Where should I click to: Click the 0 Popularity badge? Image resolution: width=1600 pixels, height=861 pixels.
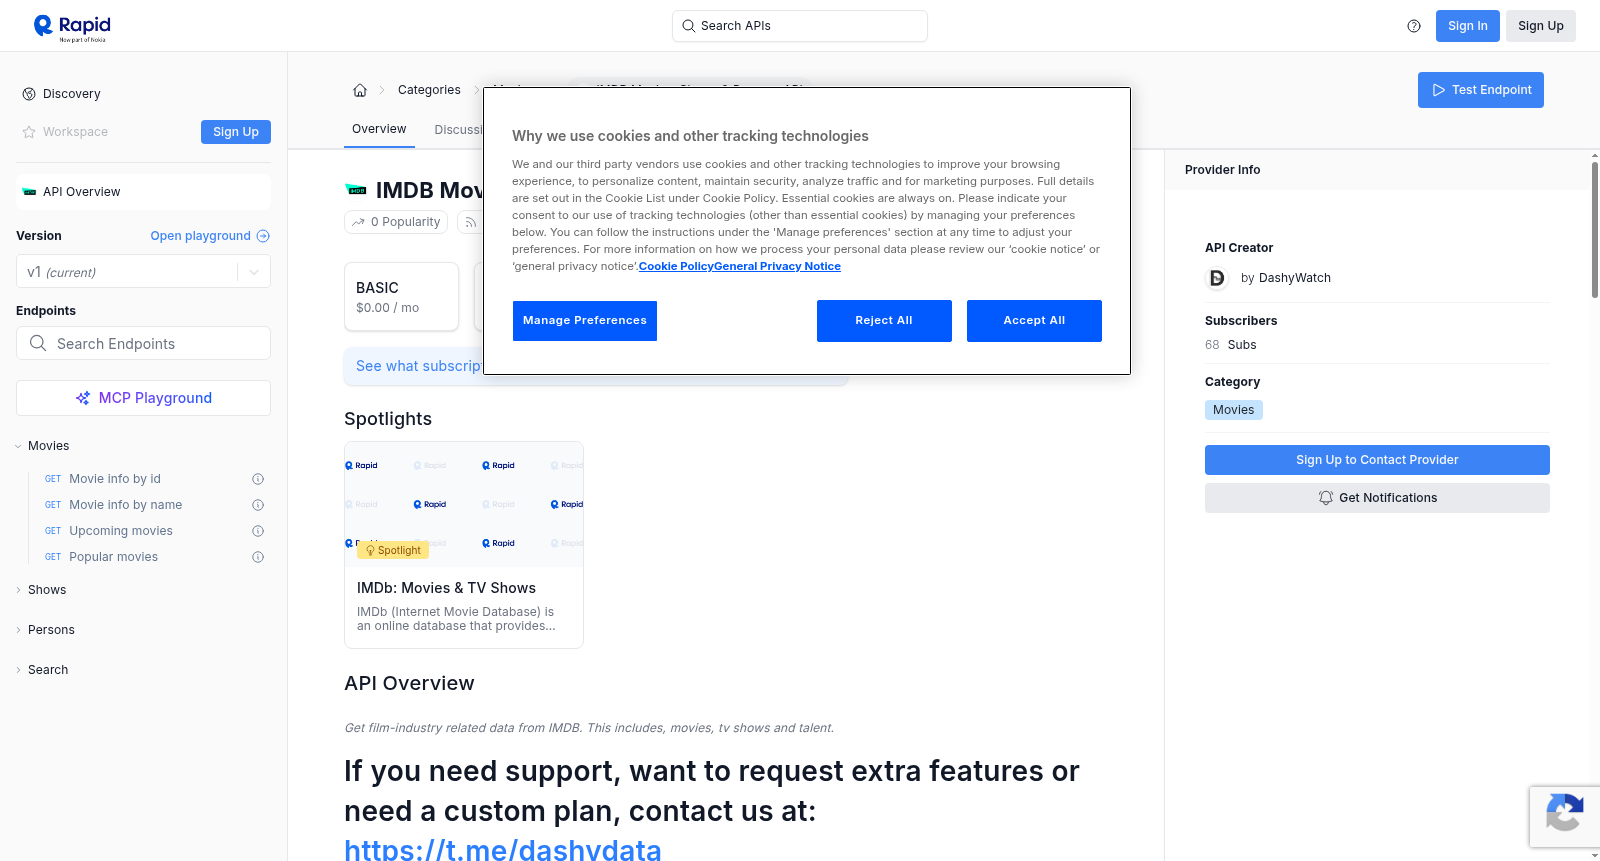tap(397, 222)
